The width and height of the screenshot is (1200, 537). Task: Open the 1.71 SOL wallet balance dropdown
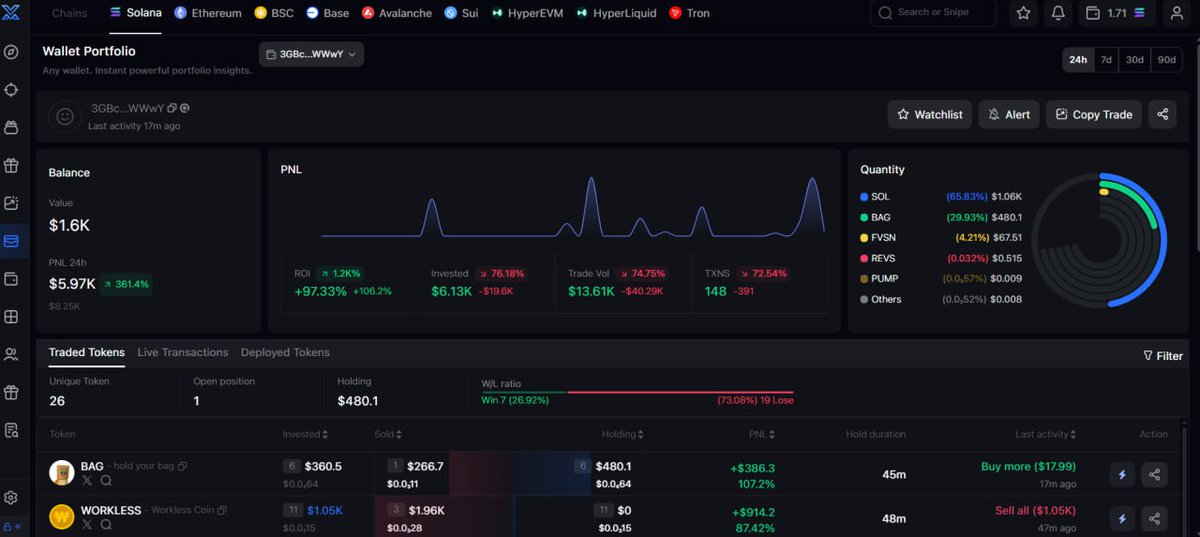coord(1118,13)
